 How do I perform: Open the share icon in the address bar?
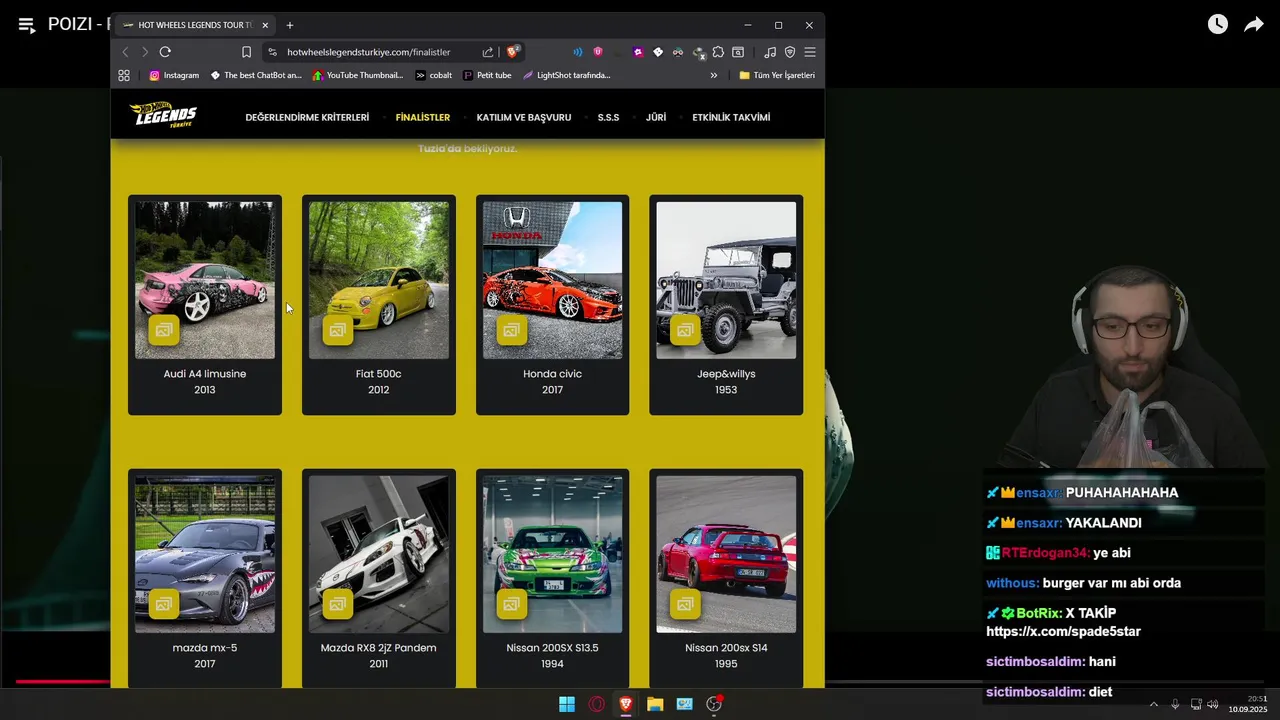488,52
